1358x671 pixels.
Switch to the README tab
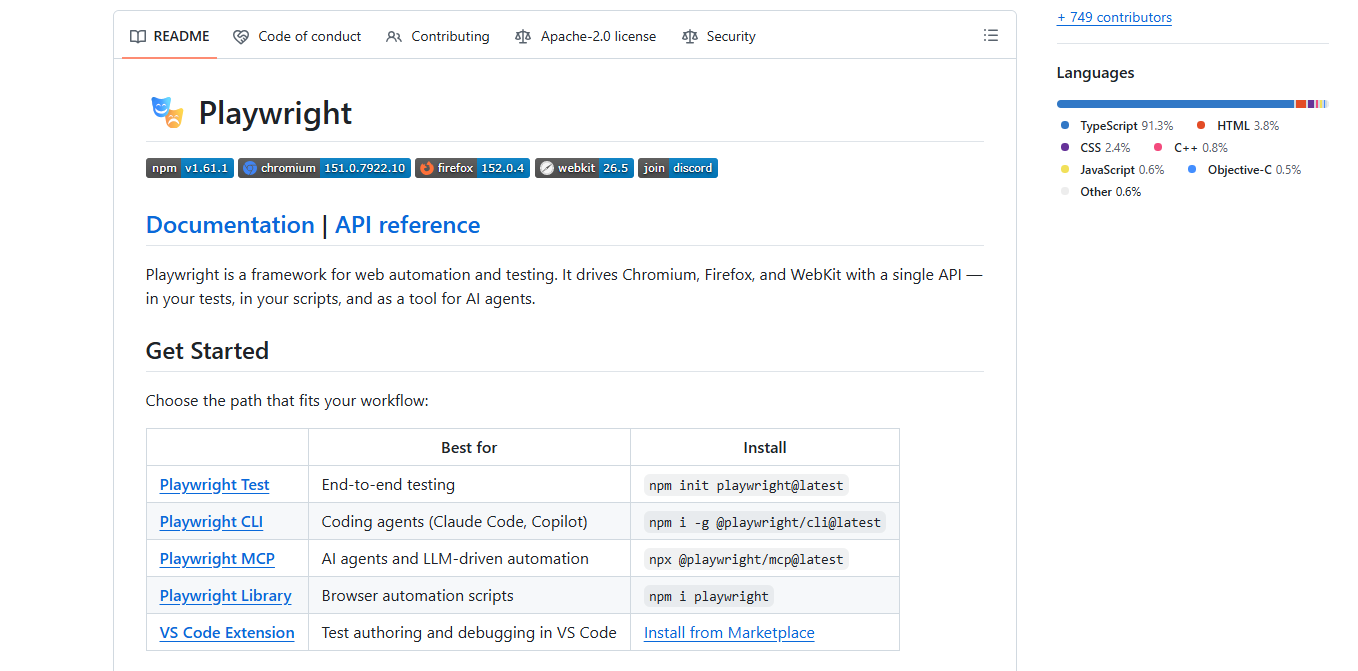pos(170,36)
